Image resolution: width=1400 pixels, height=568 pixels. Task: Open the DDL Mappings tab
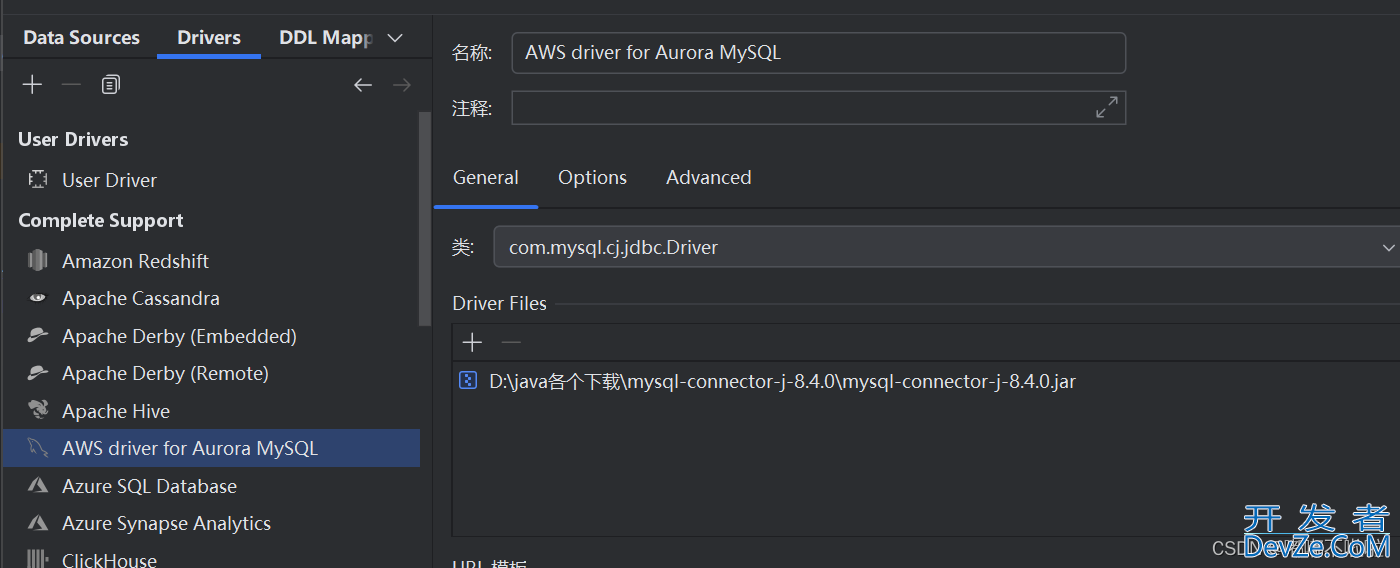(325, 38)
